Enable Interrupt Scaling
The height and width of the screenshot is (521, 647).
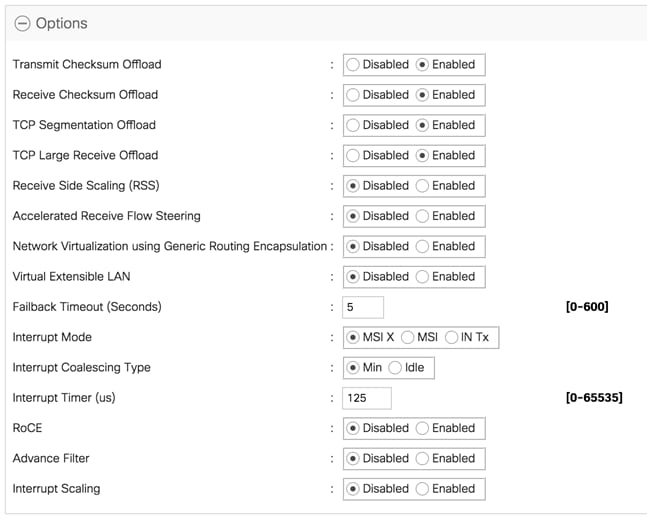click(422, 489)
